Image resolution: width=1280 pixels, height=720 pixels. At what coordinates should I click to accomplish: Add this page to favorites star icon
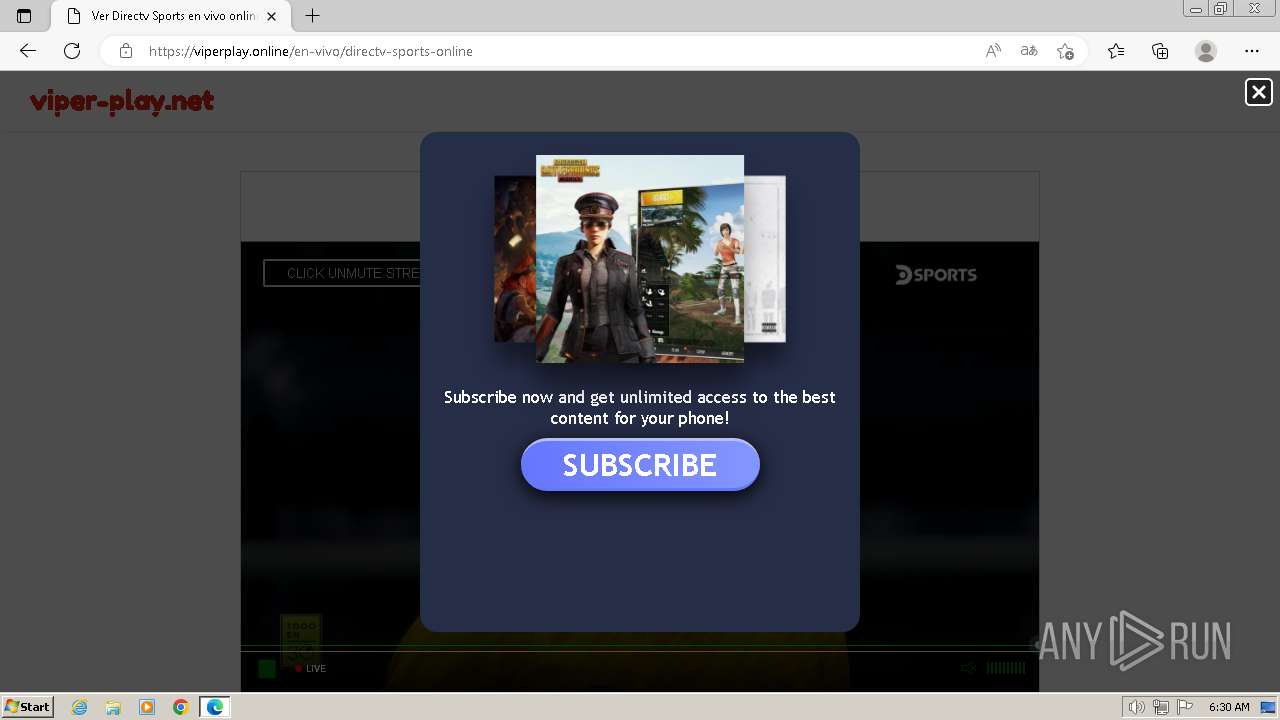(x=1065, y=51)
